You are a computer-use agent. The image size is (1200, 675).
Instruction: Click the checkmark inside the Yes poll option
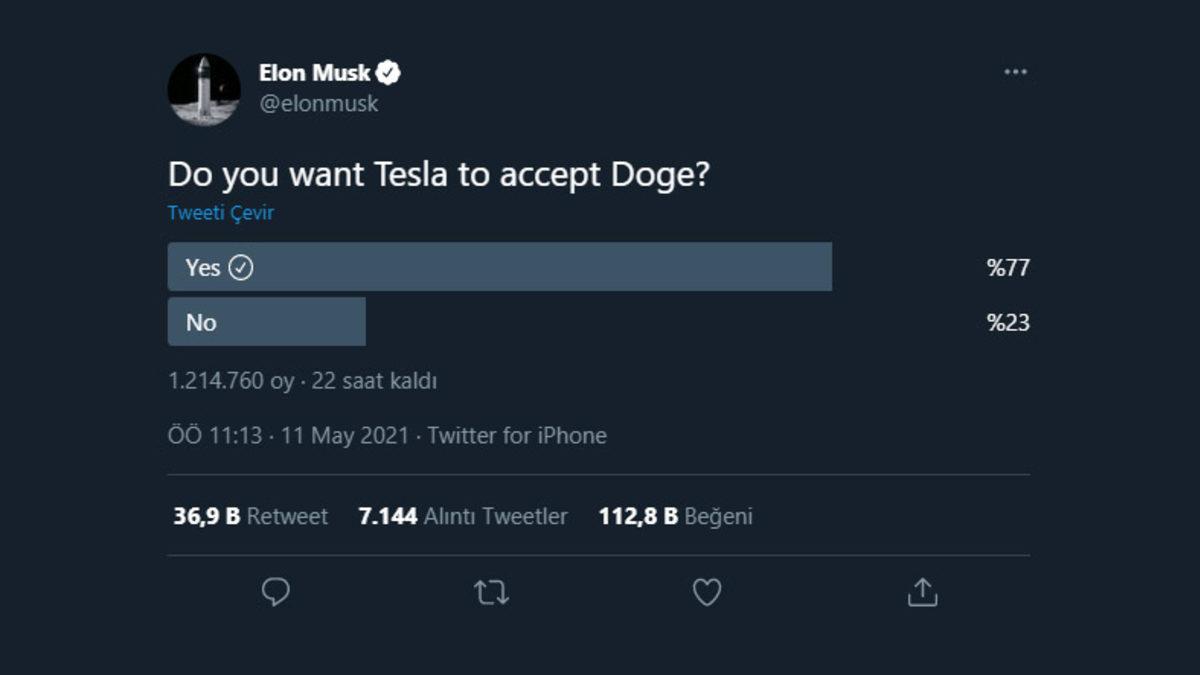pyautogui.click(x=240, y=267)
